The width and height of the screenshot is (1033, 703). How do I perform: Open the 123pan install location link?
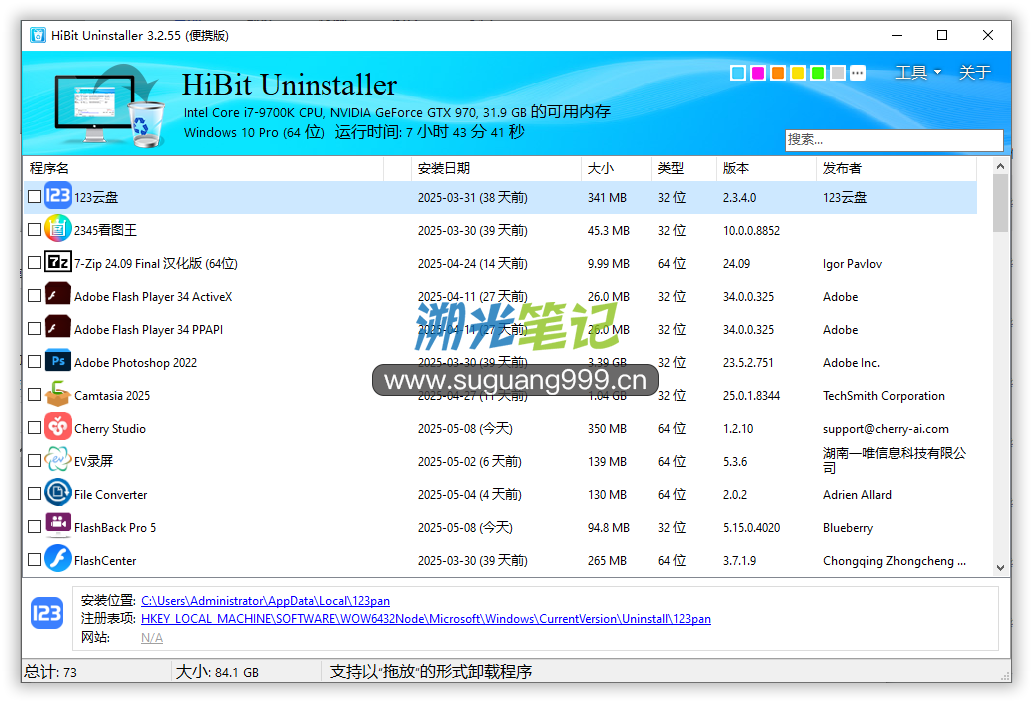[x=265, y=601]
